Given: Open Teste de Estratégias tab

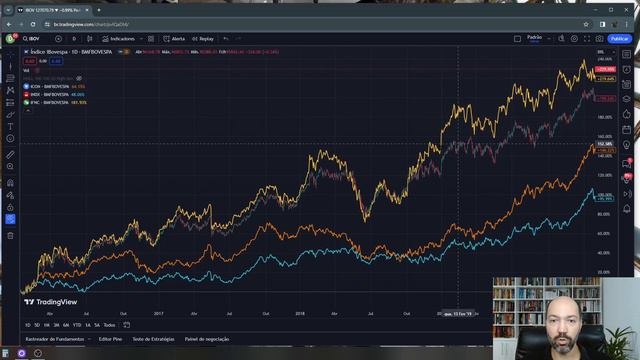Looking at the screenshot, I should 153,339.
